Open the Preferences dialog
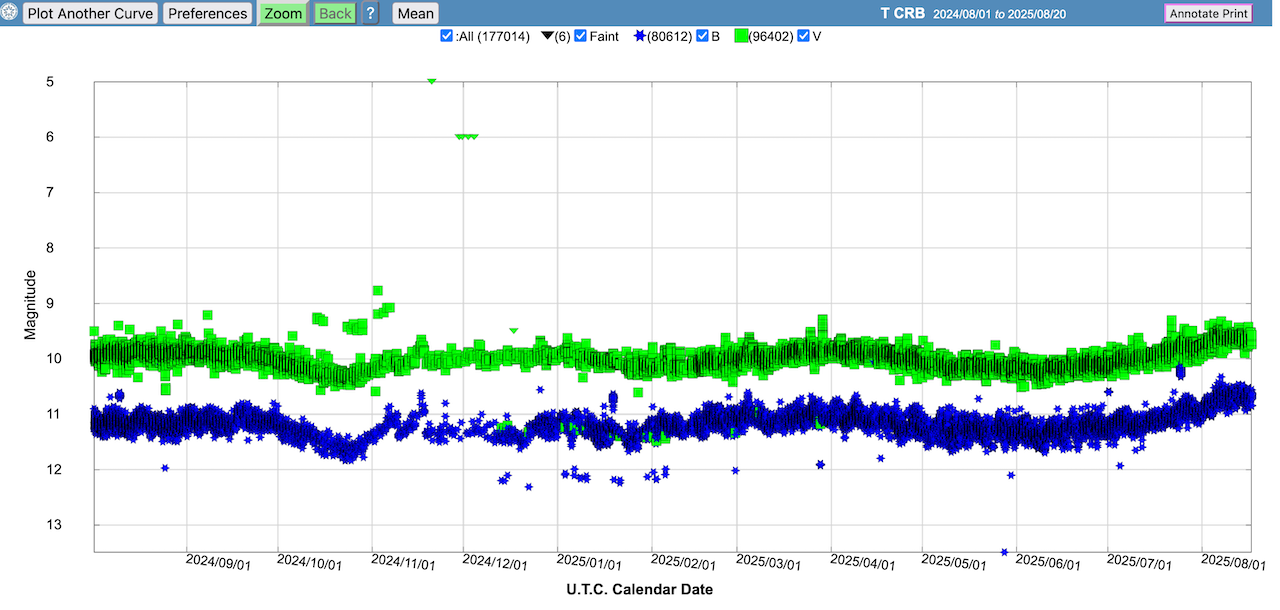The width and height of the screenshot is (1280, 610). (207, 13)
